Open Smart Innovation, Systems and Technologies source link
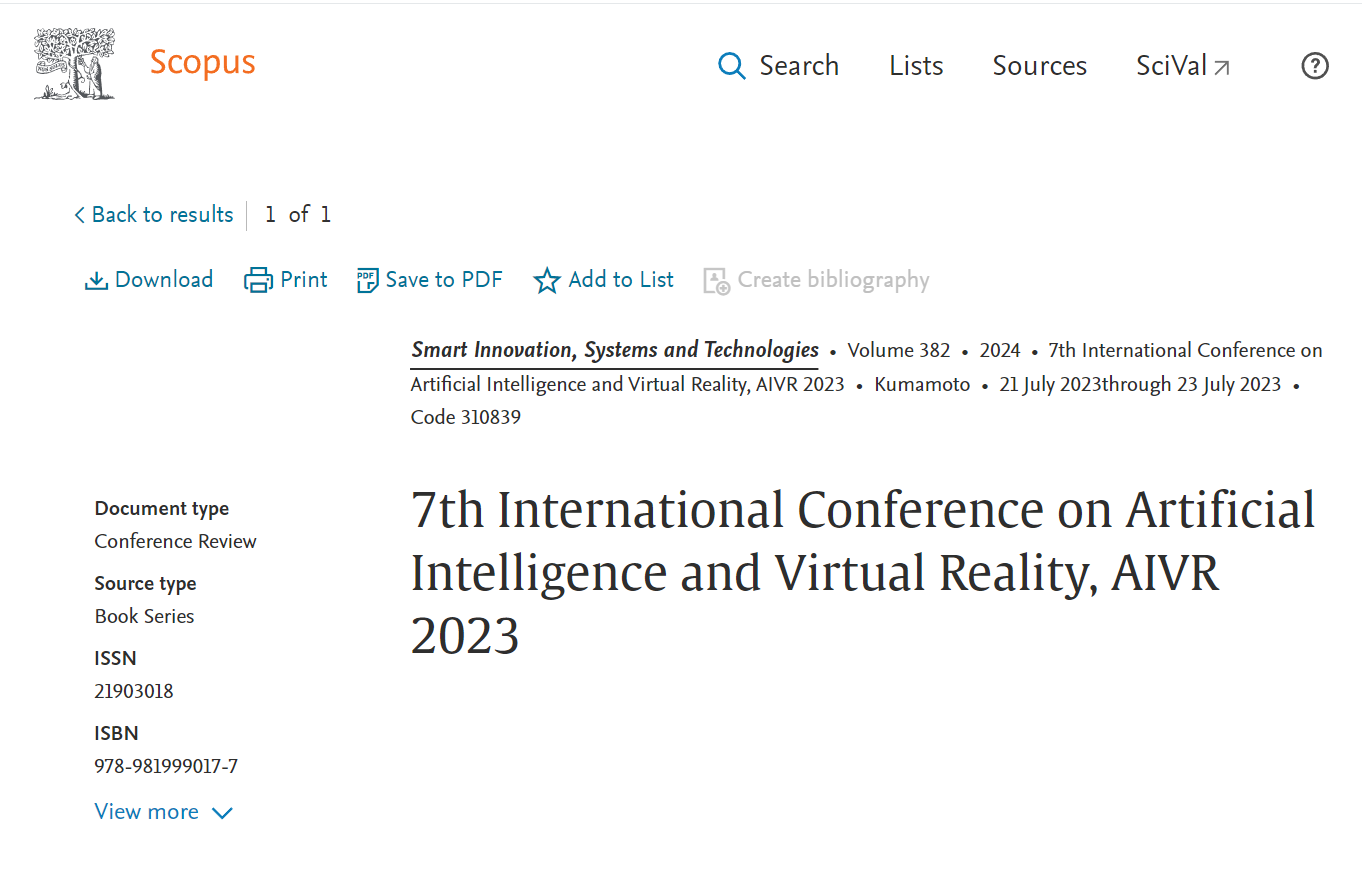 pyautogui.click(x=615, y=351)
